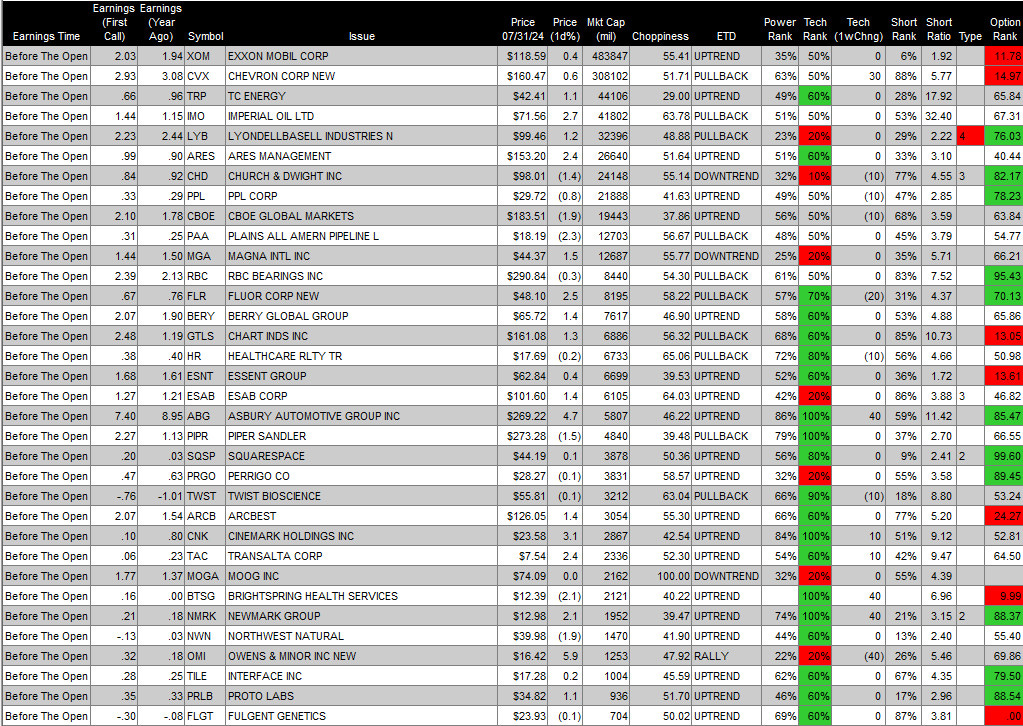This screenshot has height=726, width=1023.
Task: Click the Issue column header
Action: (362, 37)
